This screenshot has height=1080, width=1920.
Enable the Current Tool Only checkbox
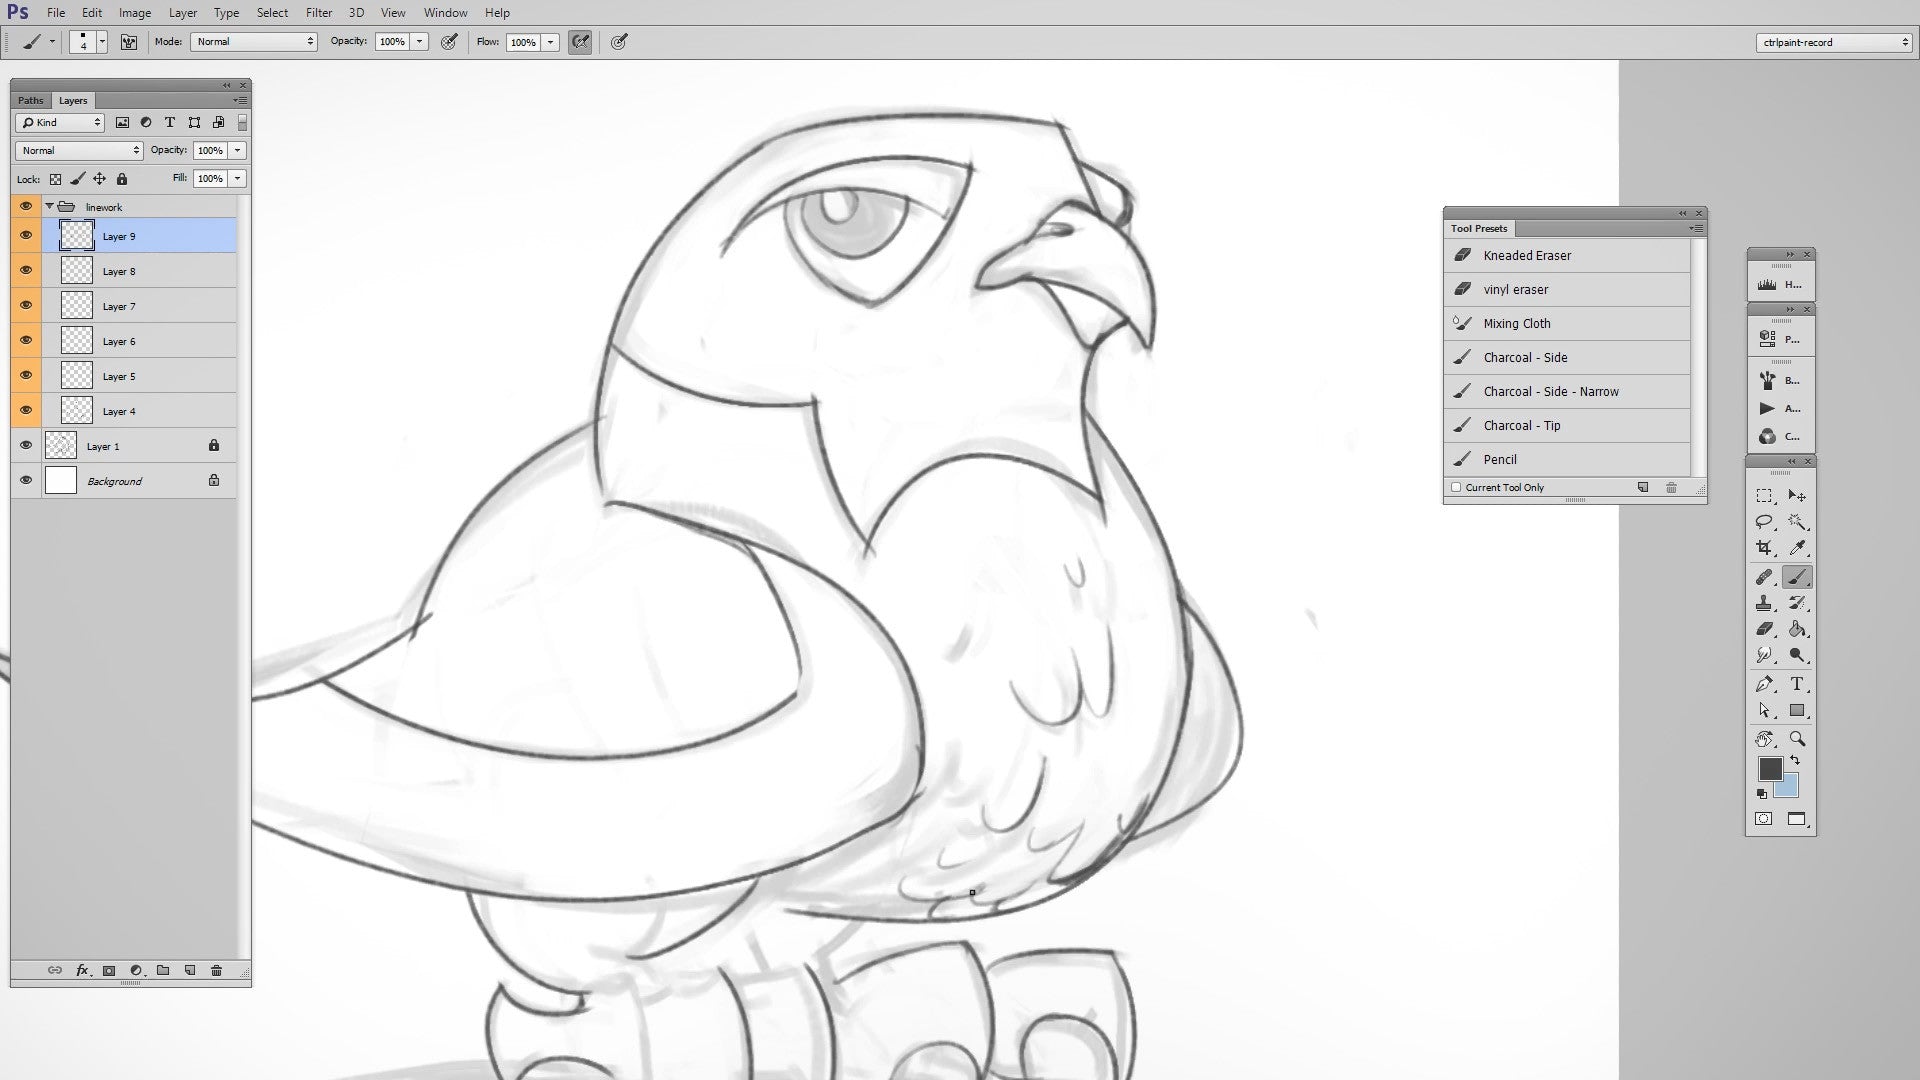(1456, 487)
